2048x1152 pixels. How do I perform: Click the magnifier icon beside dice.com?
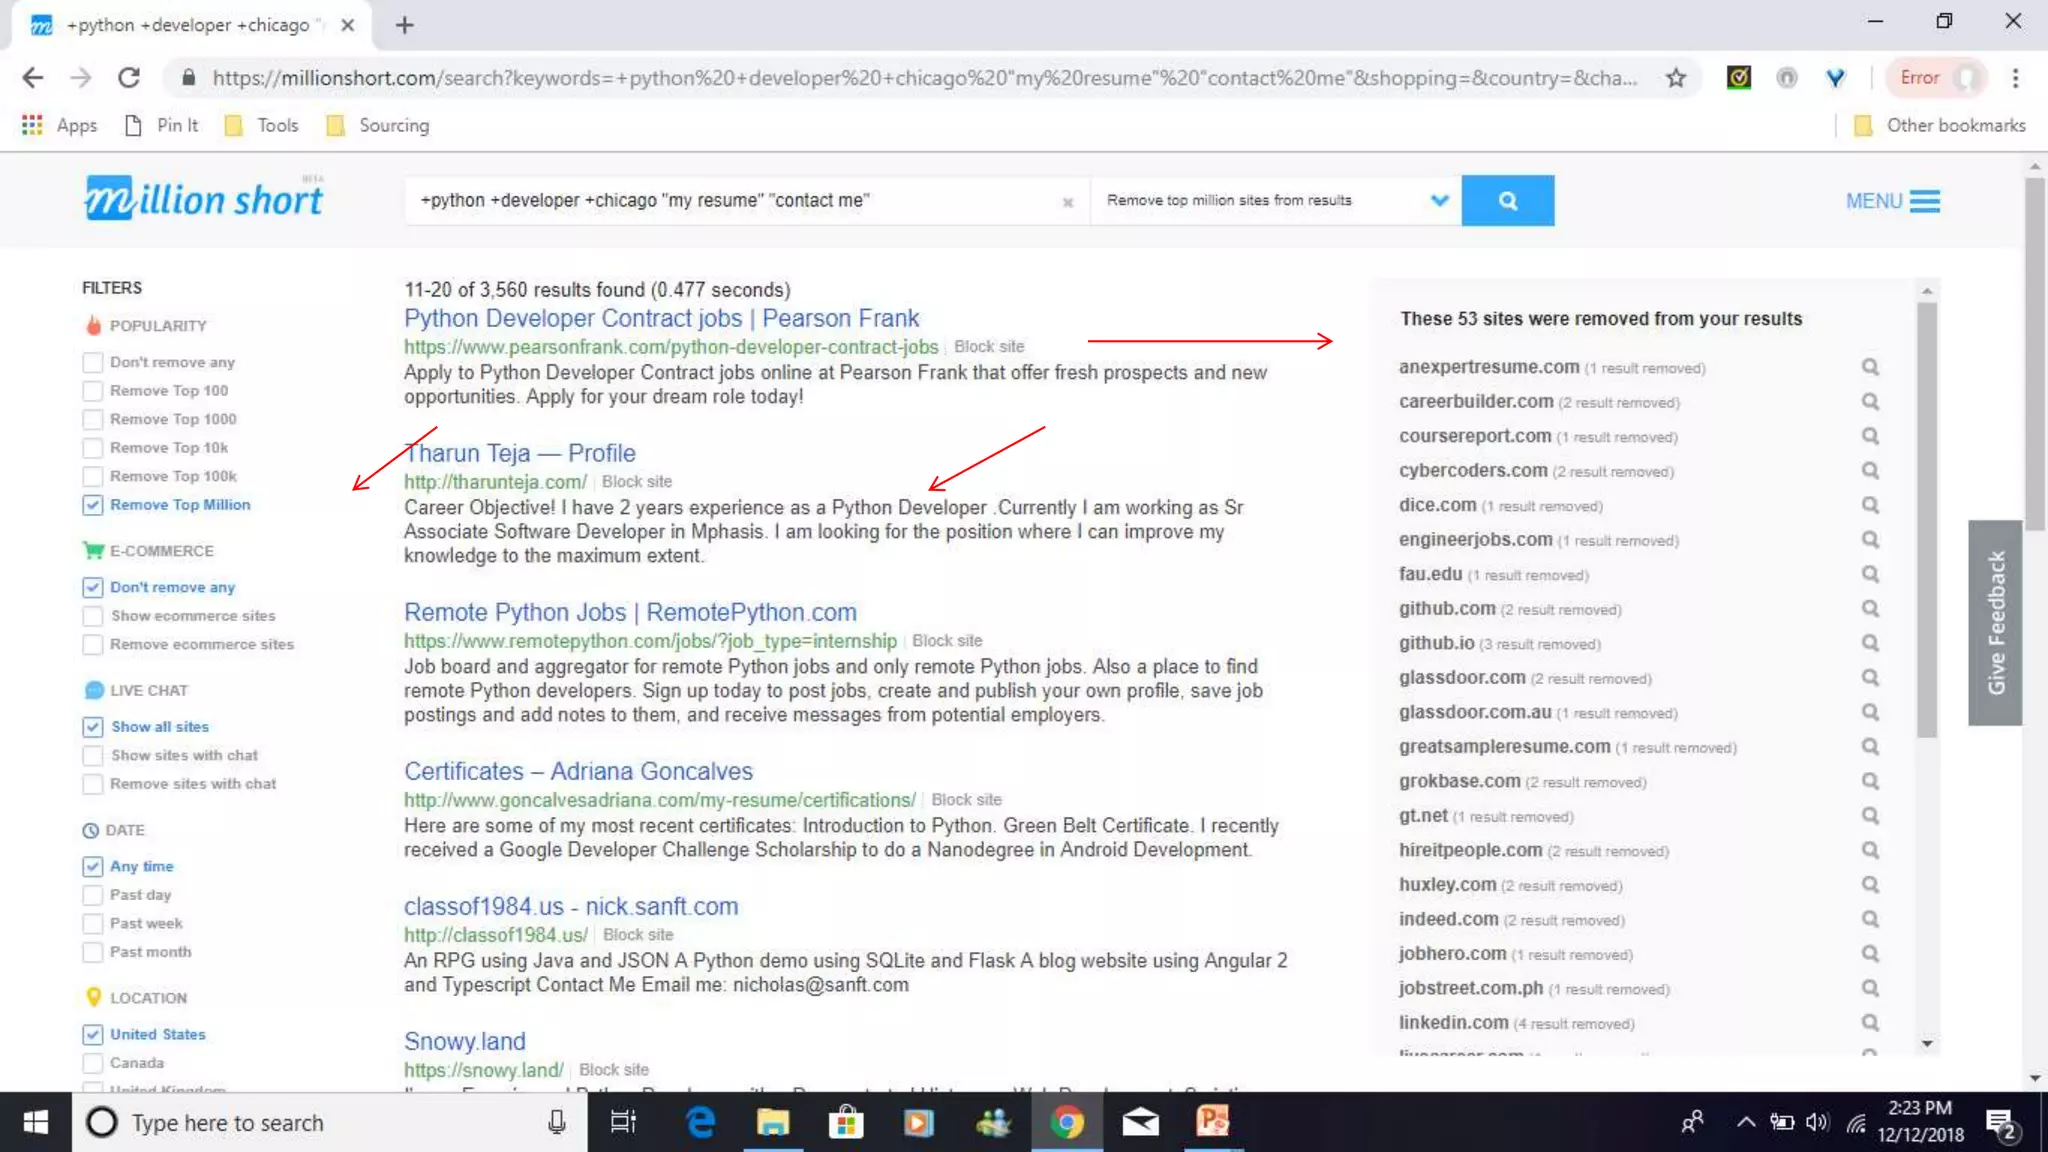[1869, 505]
